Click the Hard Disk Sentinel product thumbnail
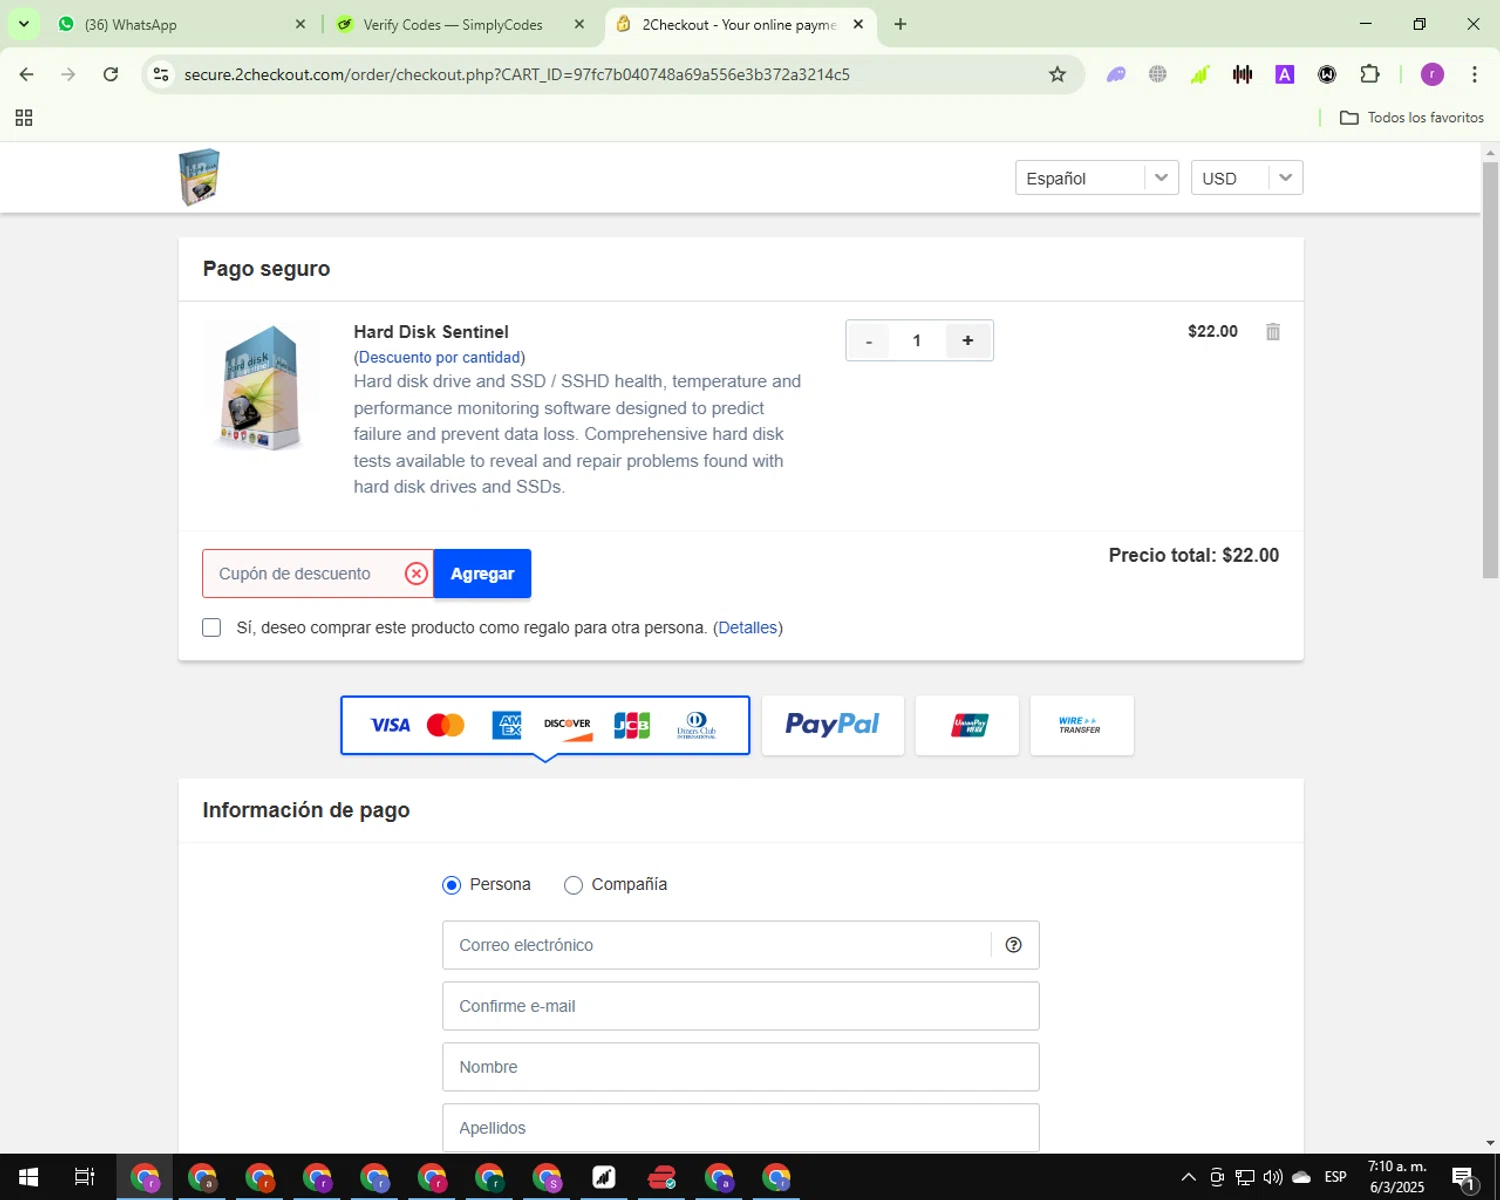This screenshot has width=1500, height=1200. pos(261,386)
